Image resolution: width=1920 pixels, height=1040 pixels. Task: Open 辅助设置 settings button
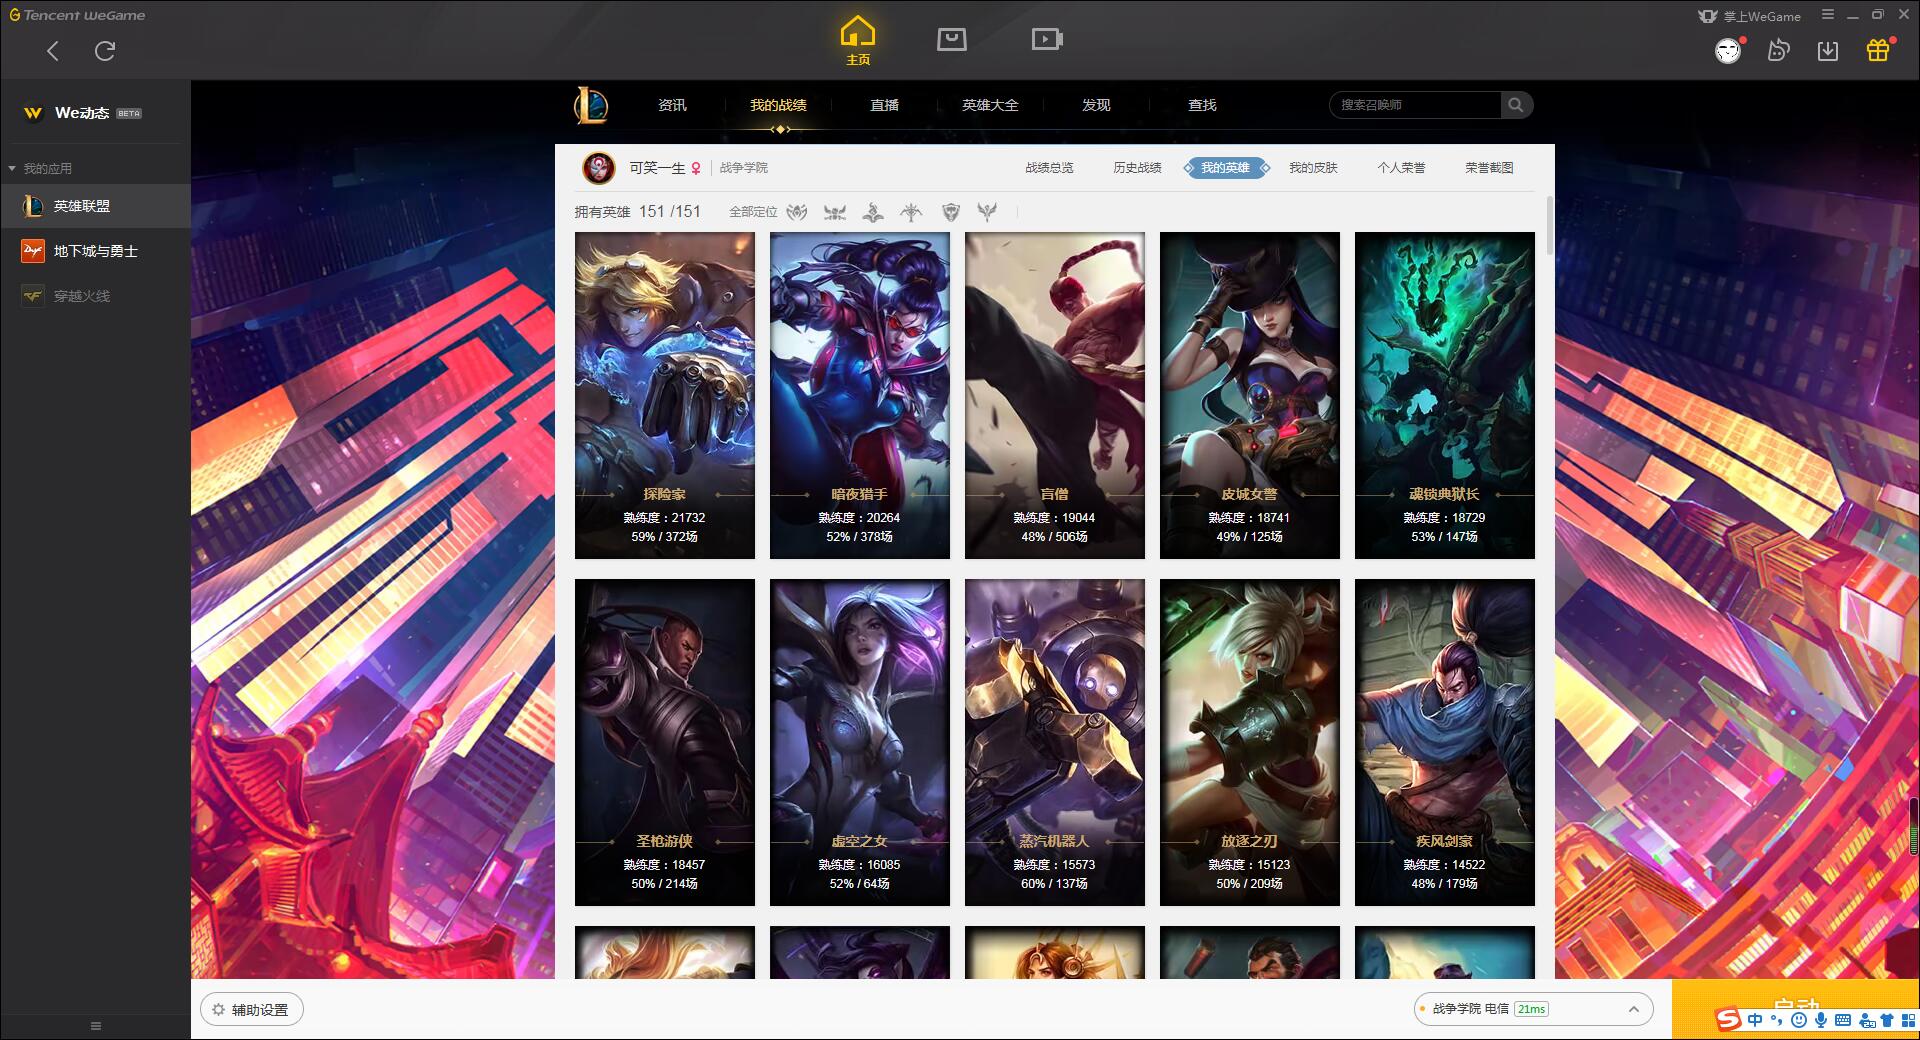(x=252, y=1010)
